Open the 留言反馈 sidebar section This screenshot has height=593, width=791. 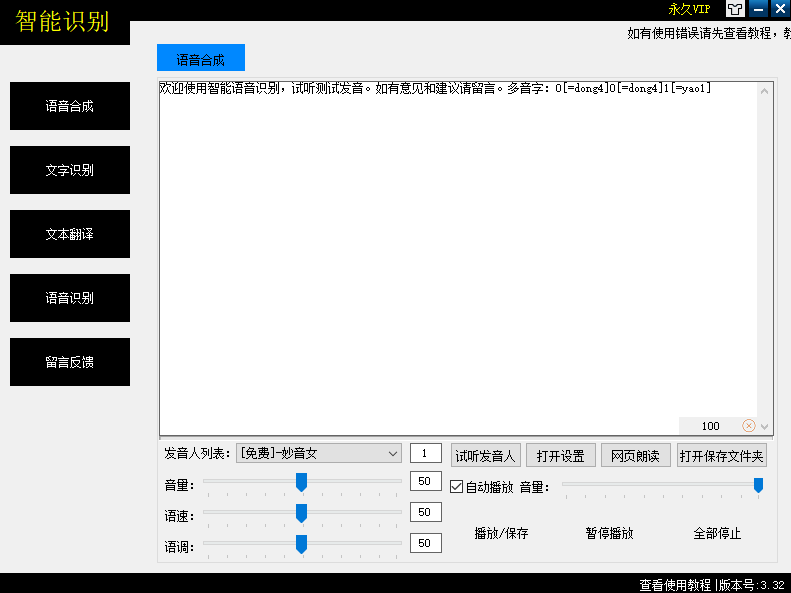pyautogui.click(x=70, y=362)
